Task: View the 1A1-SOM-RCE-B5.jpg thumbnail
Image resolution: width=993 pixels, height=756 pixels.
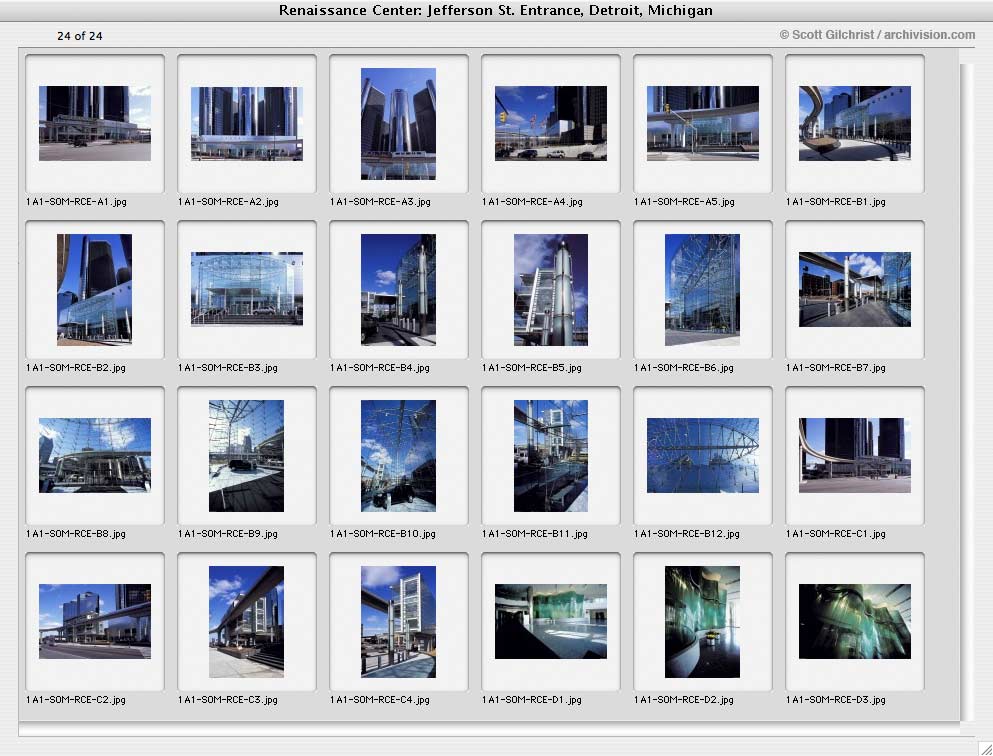Action: click(x=551, y=289)
